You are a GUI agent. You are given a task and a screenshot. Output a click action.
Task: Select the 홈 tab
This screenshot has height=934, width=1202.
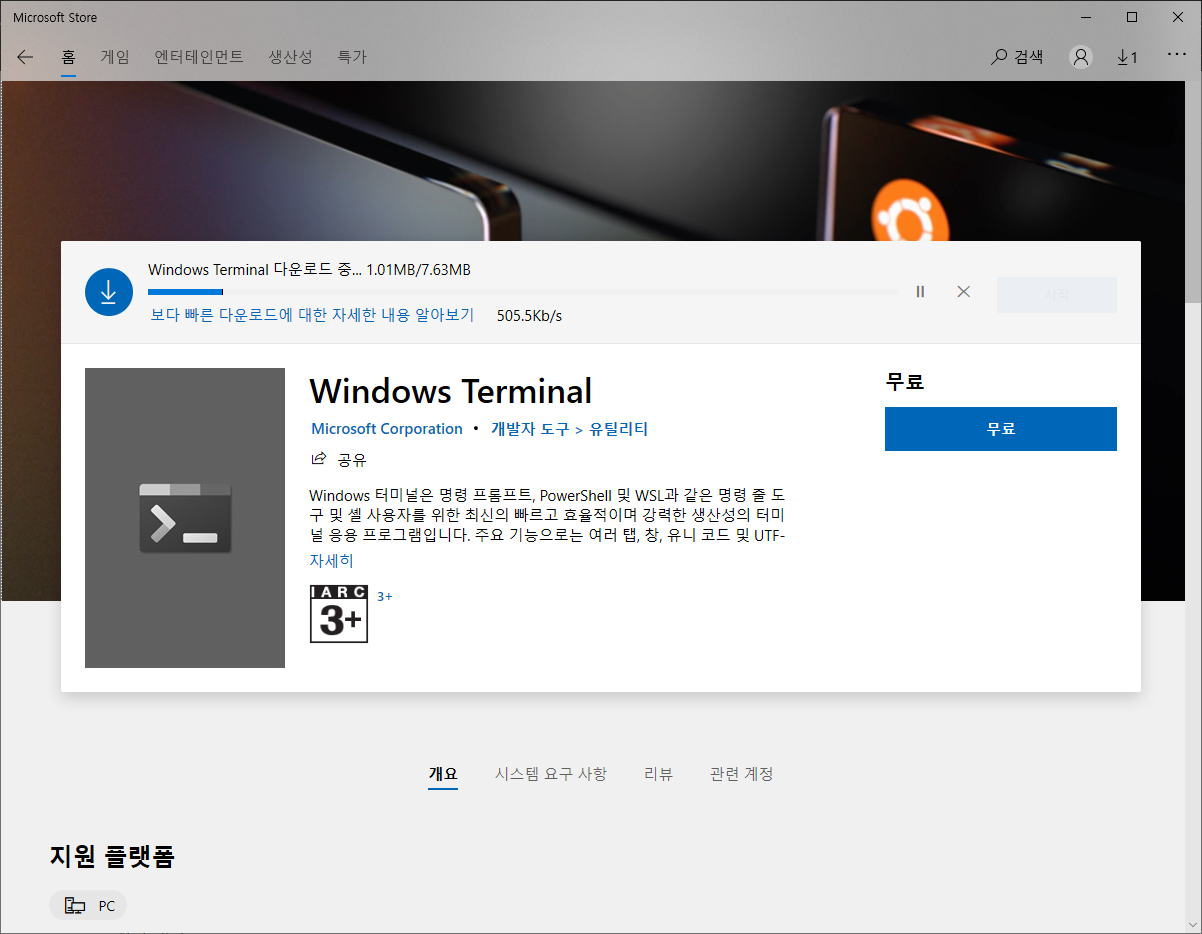[x=68, y=57]
